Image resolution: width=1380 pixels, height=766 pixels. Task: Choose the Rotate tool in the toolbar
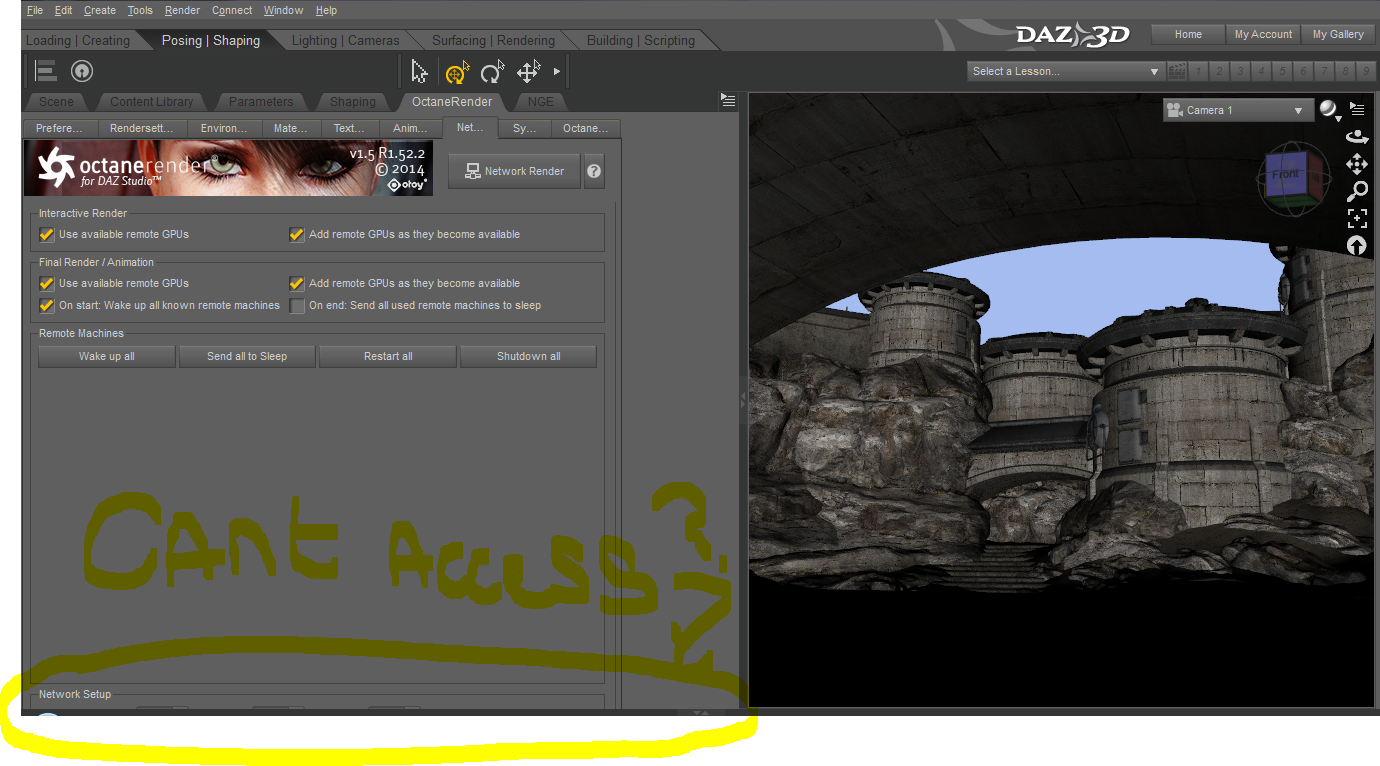492,72
